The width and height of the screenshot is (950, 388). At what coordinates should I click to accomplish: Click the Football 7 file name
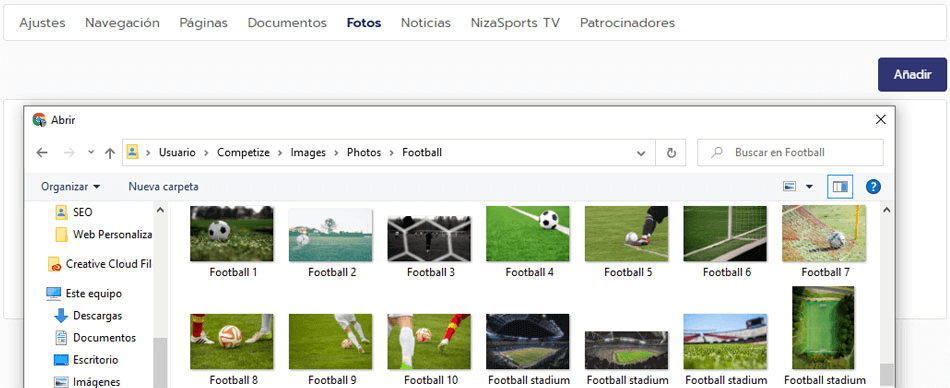[x=825, y=273]
